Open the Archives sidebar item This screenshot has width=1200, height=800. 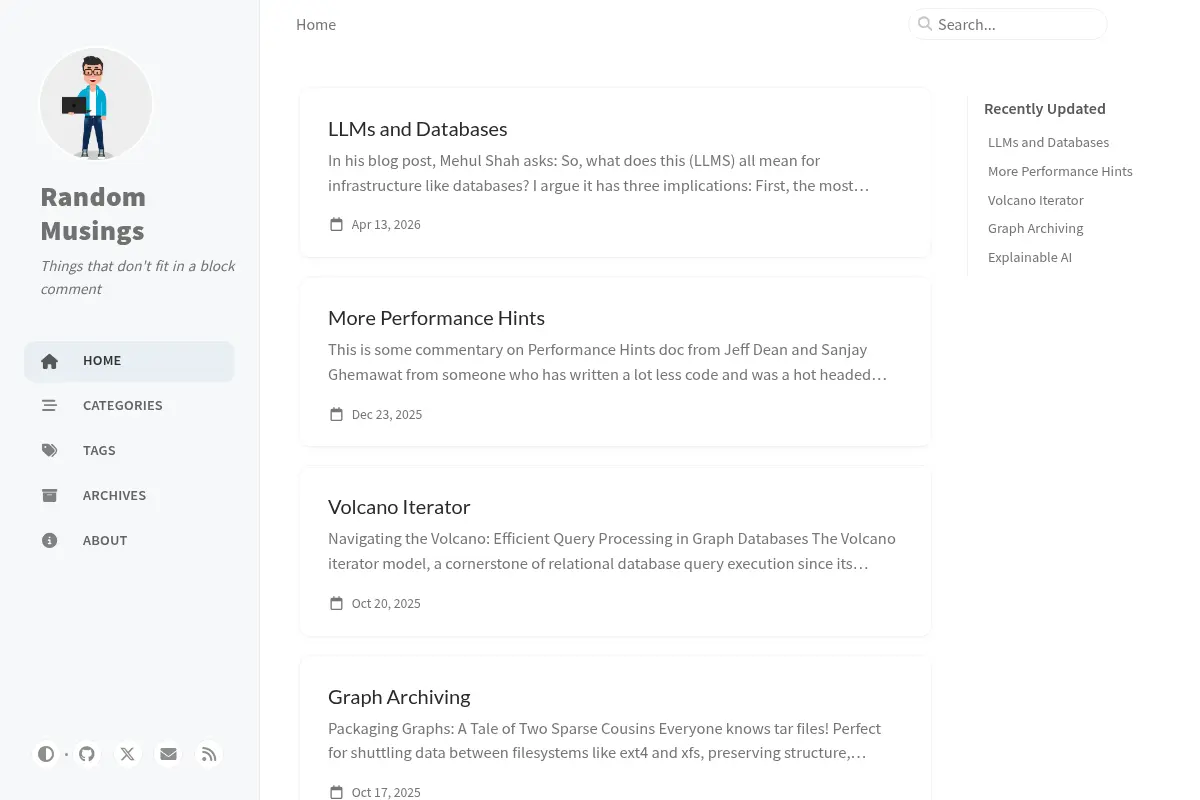(129, 496)
